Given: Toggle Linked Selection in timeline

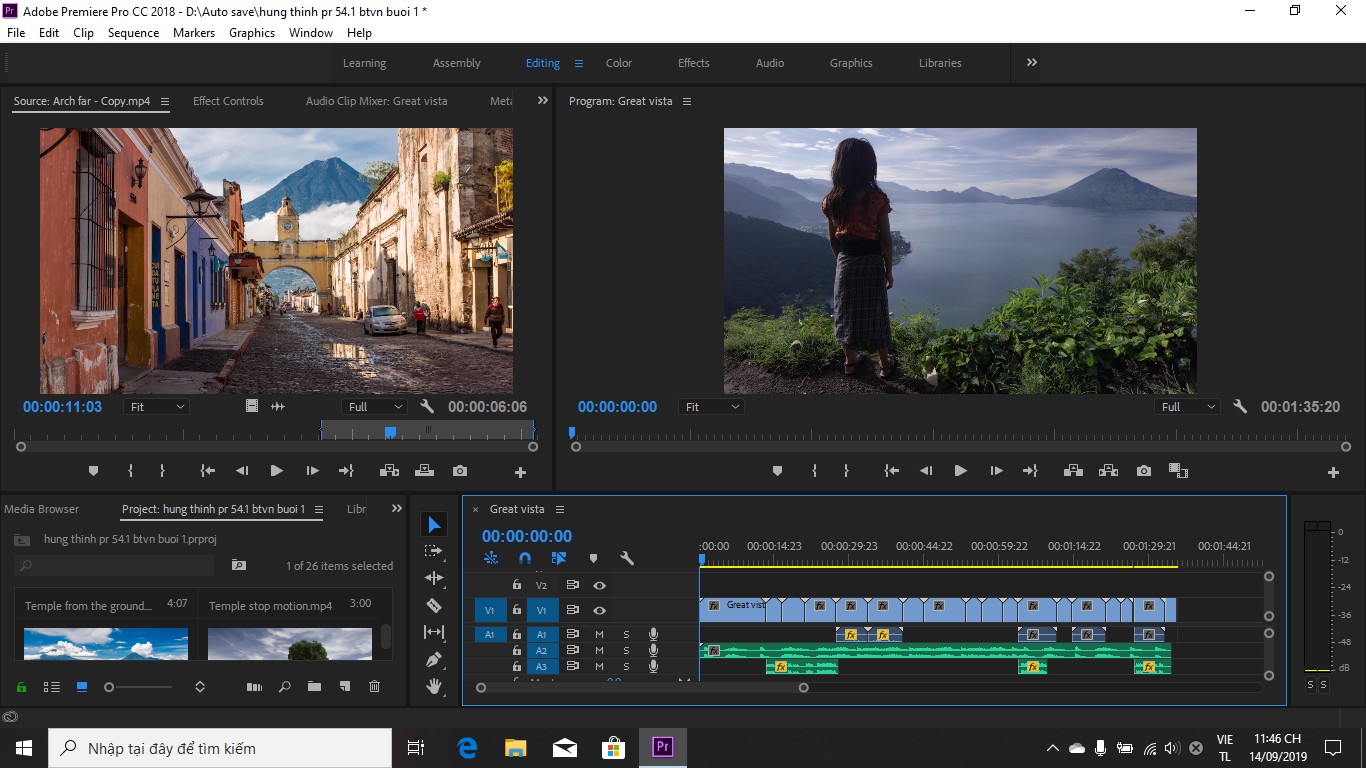Looking at the screenshot, I should click(559, 558).
